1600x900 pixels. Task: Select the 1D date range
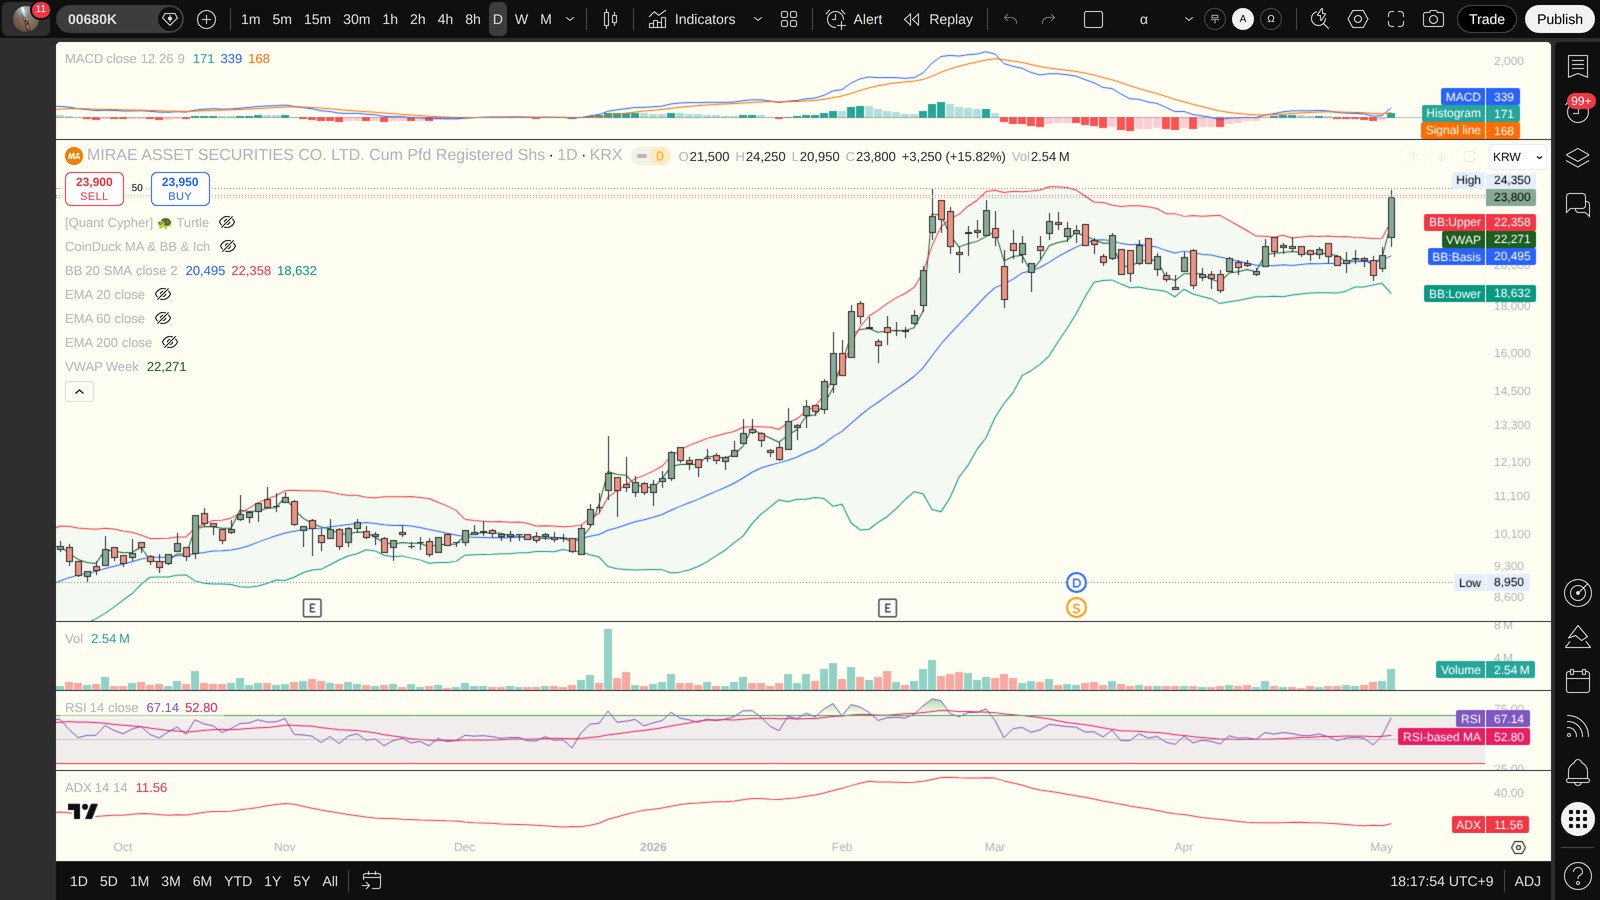79,881
